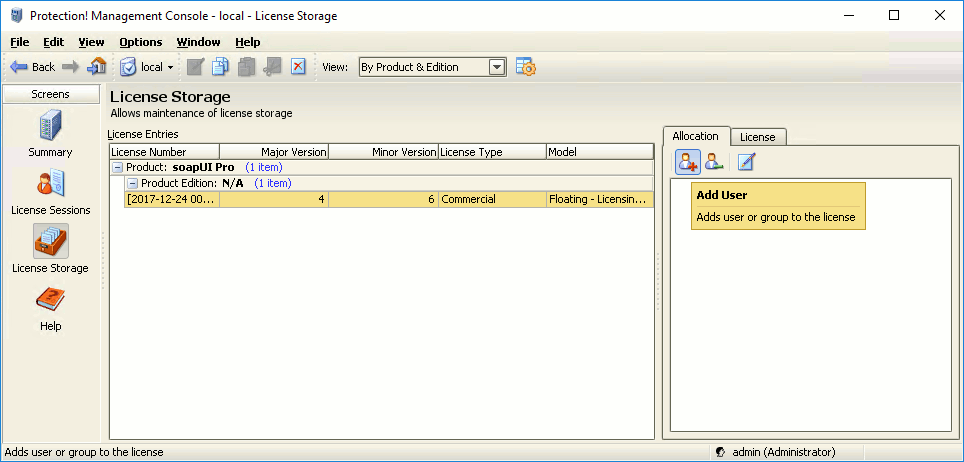The height and width of the screenshot is (462, 964).
Task: Click the Add User icon
Action: 688,162
